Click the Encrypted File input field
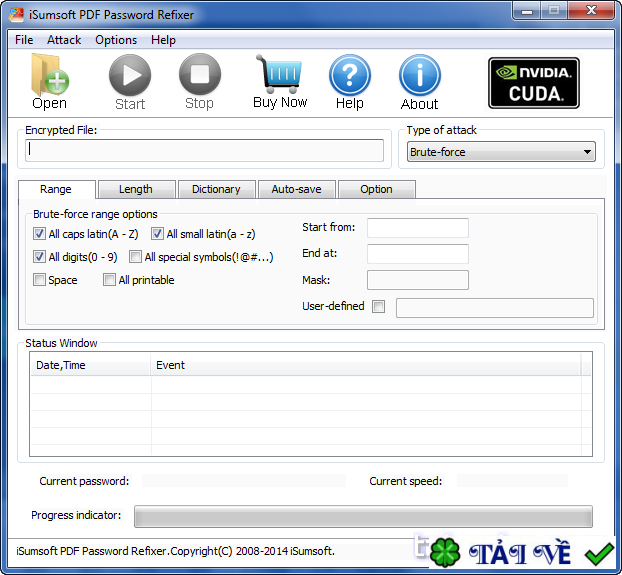 (204, 150)
